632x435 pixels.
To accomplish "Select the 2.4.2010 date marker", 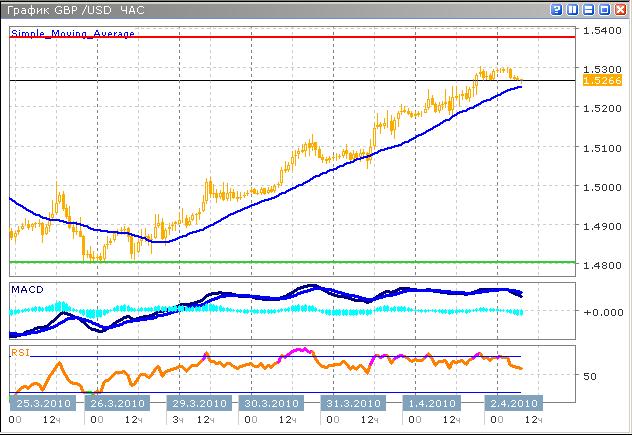I will (511, 403).
